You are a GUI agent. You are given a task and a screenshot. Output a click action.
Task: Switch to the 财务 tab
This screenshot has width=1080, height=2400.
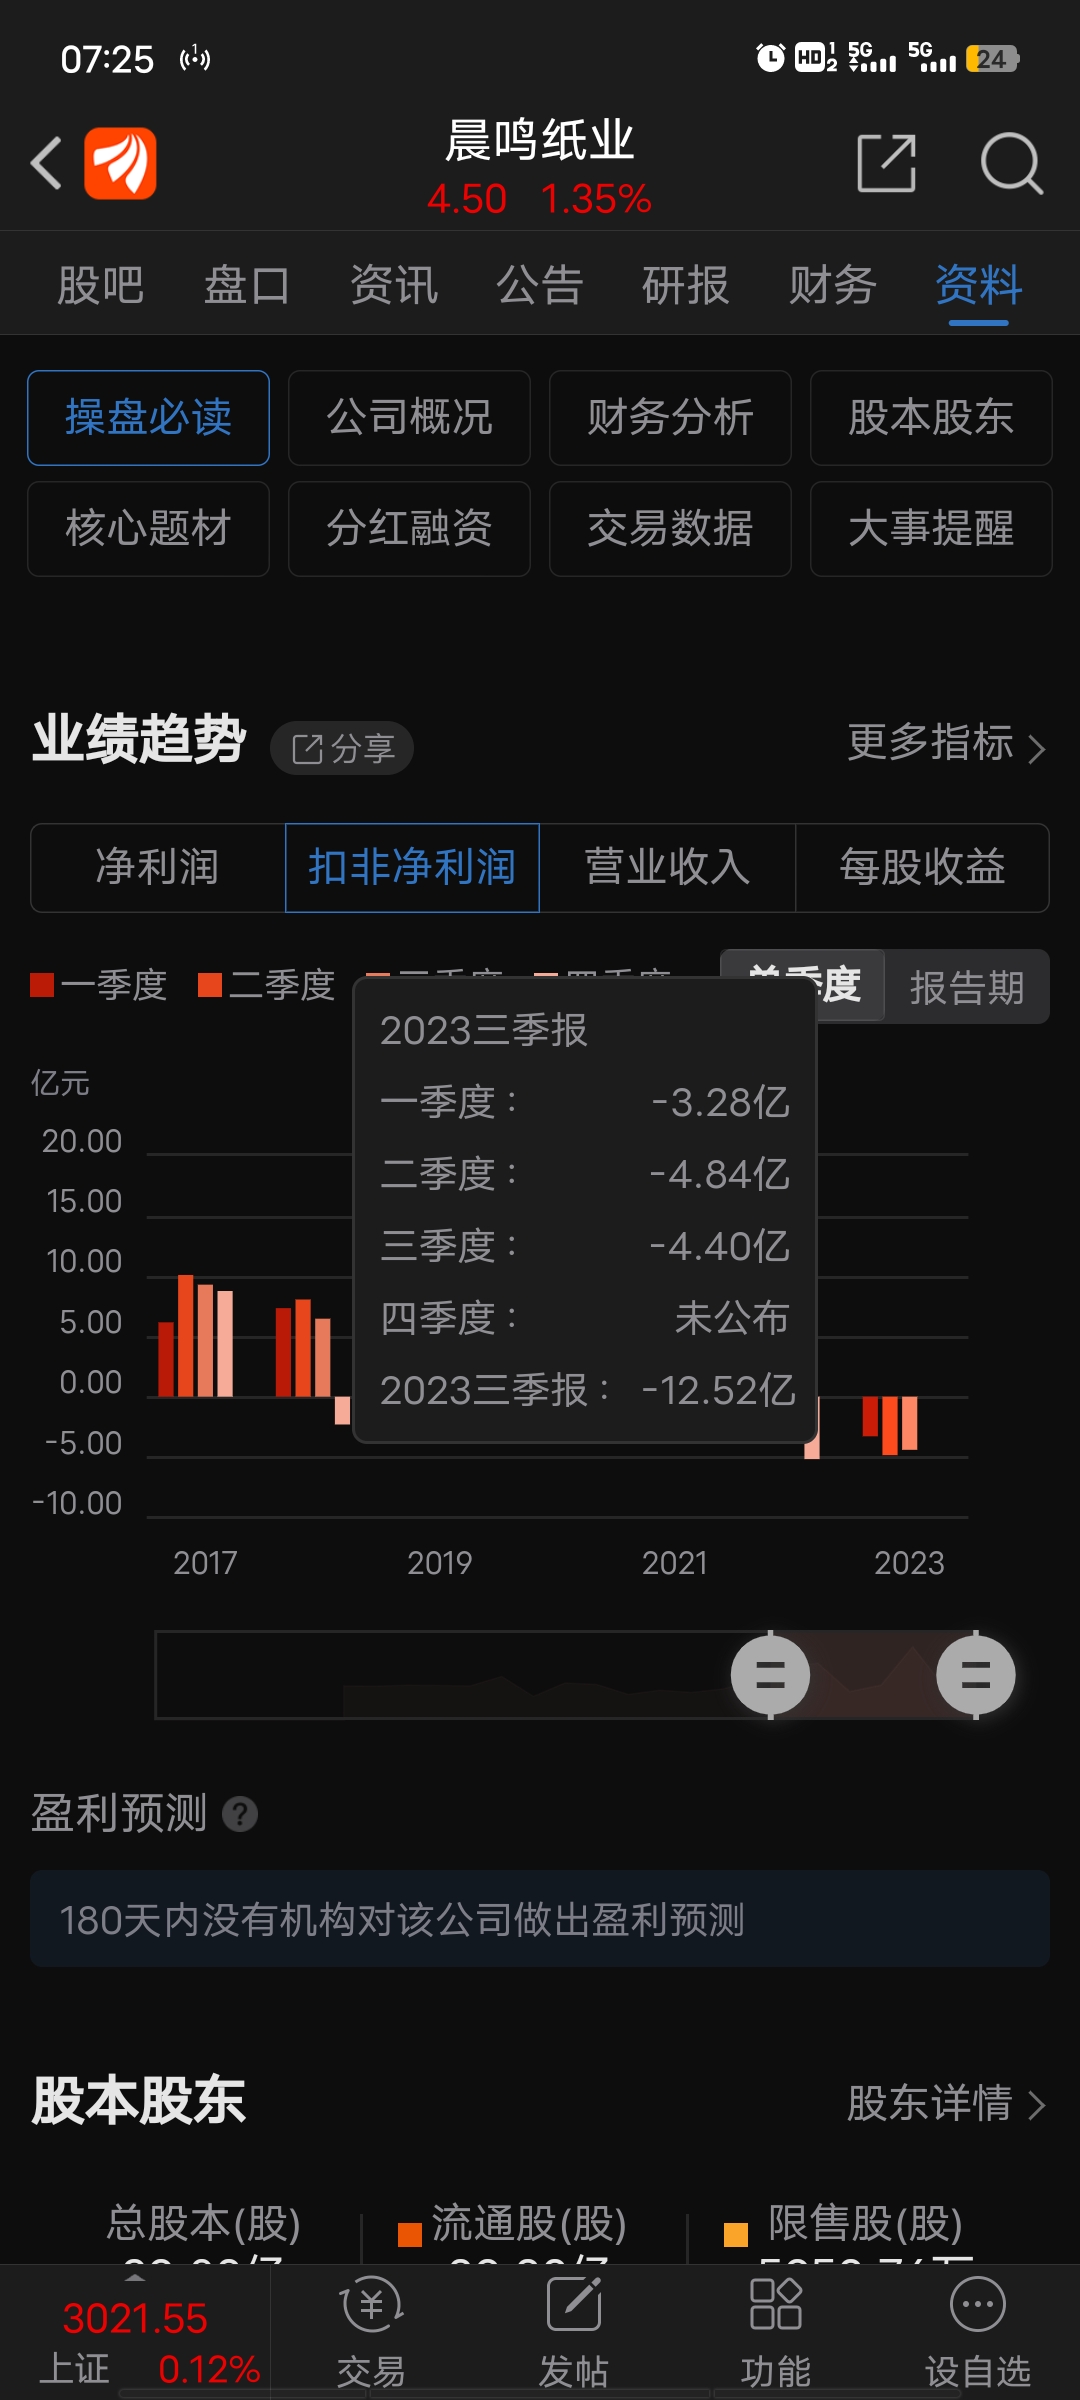click(833, 285)
